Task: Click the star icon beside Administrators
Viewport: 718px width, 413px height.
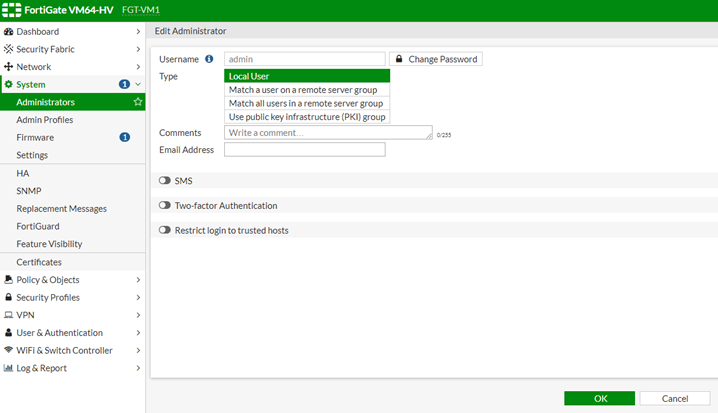Action: pyautogui.click(x=138, y=102)
